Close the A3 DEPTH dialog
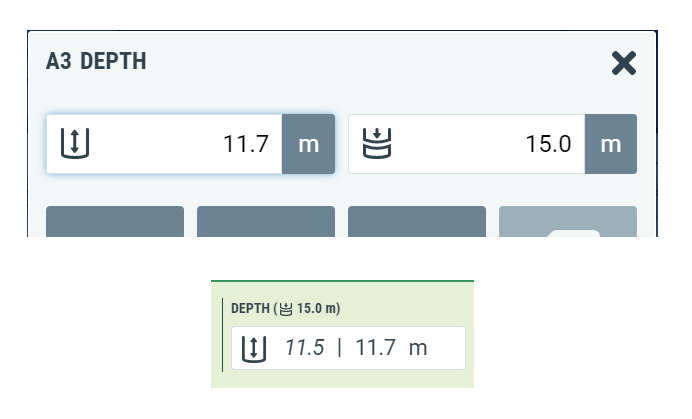Screen dimensions: 692x419 pyautogui.click(x=624, y=63)
